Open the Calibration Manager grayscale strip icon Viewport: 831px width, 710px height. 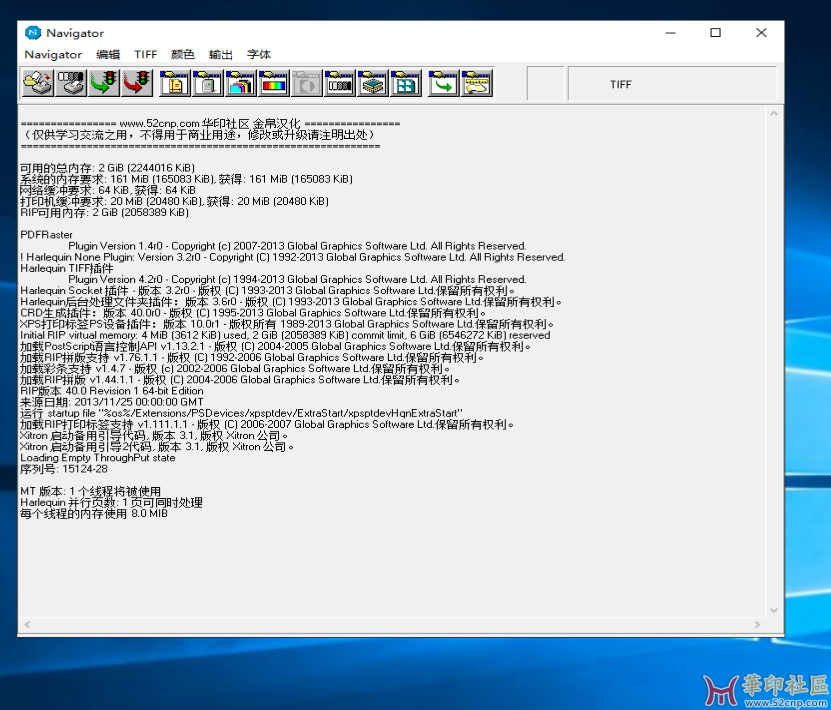pyautogui.click(x=339, y=83)
